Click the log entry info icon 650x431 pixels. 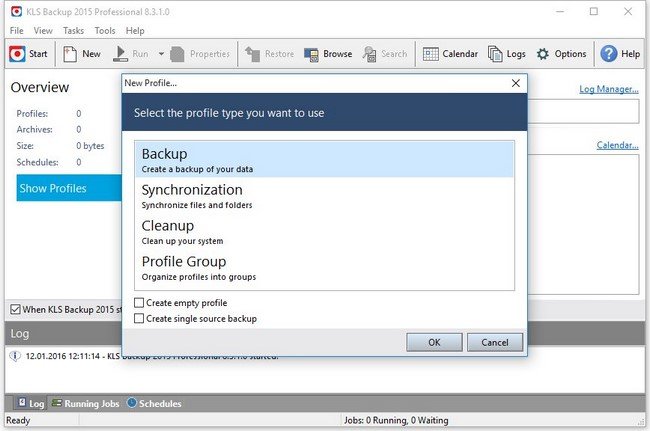15,356
